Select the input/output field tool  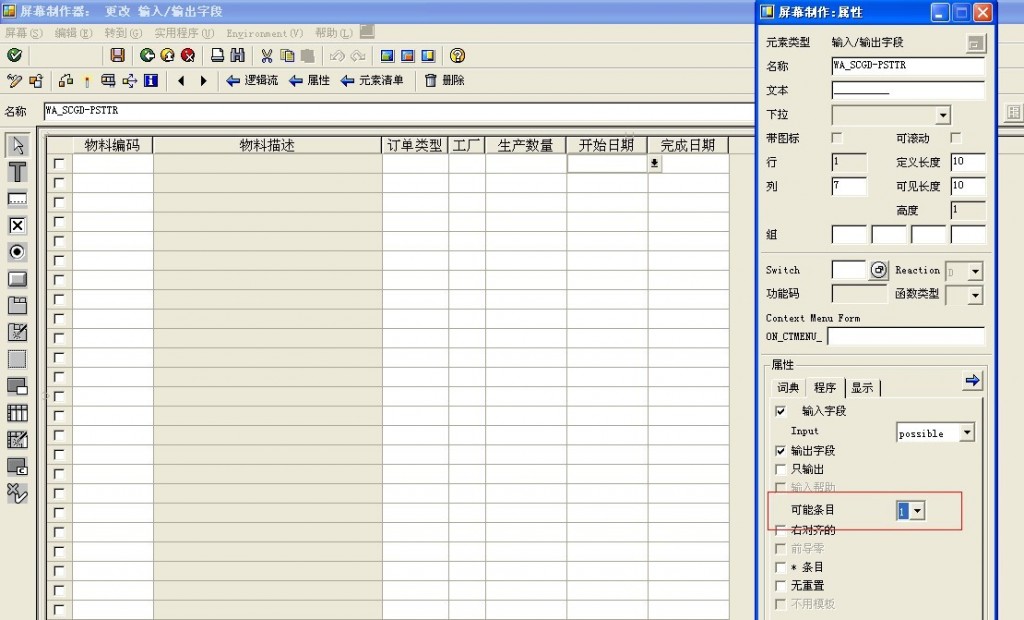point(17,199)
